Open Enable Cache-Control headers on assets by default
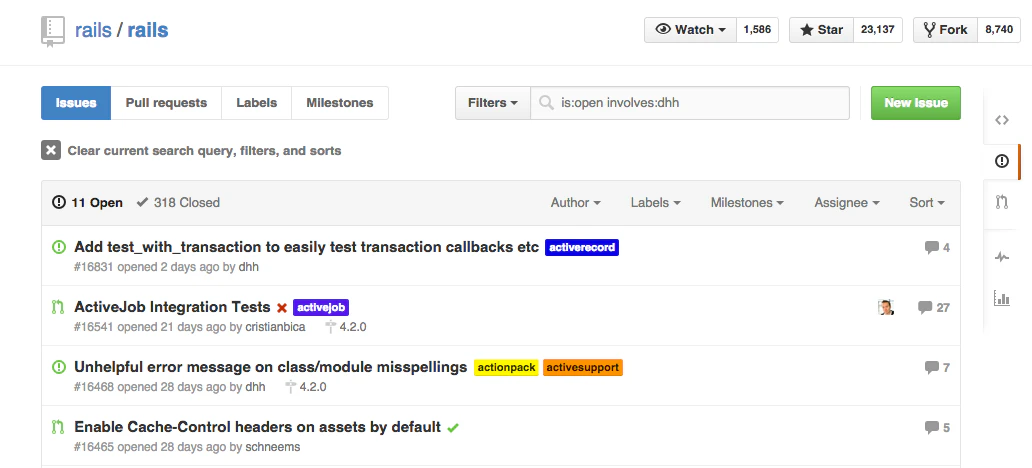The height and width of the screenshot is (468, 1032). coord(257,427)
